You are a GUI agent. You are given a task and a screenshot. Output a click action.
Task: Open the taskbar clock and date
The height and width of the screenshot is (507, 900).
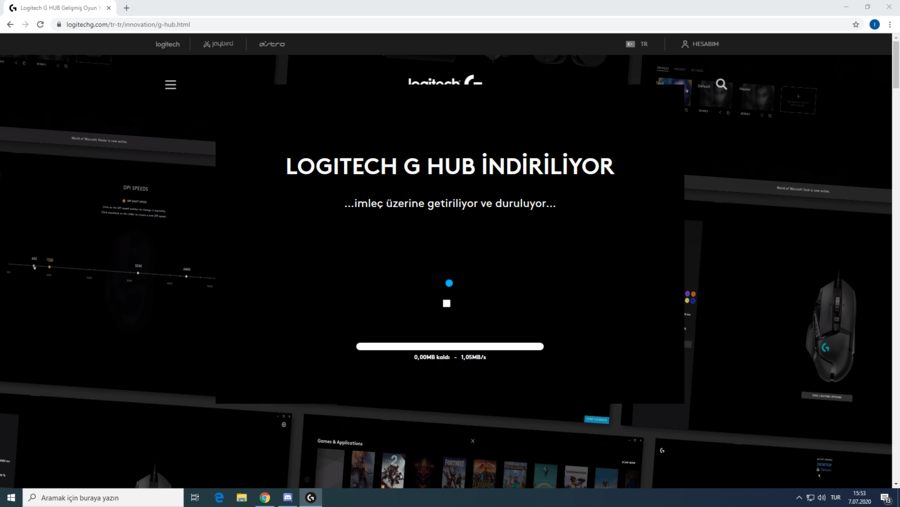click(x=859, y=498)
